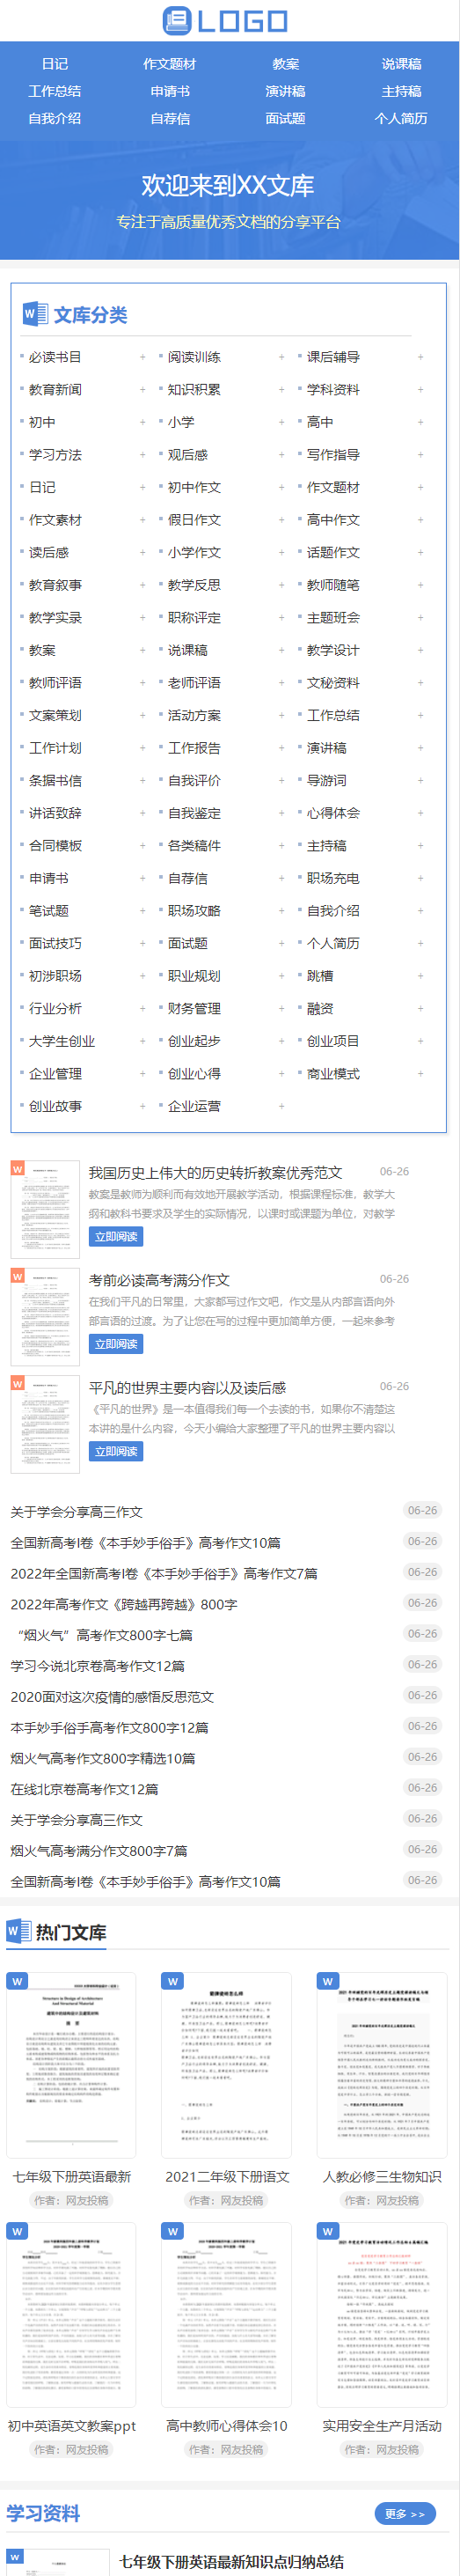
Task: Open the 教学设计 category link
Action: [x=333, y=650]
